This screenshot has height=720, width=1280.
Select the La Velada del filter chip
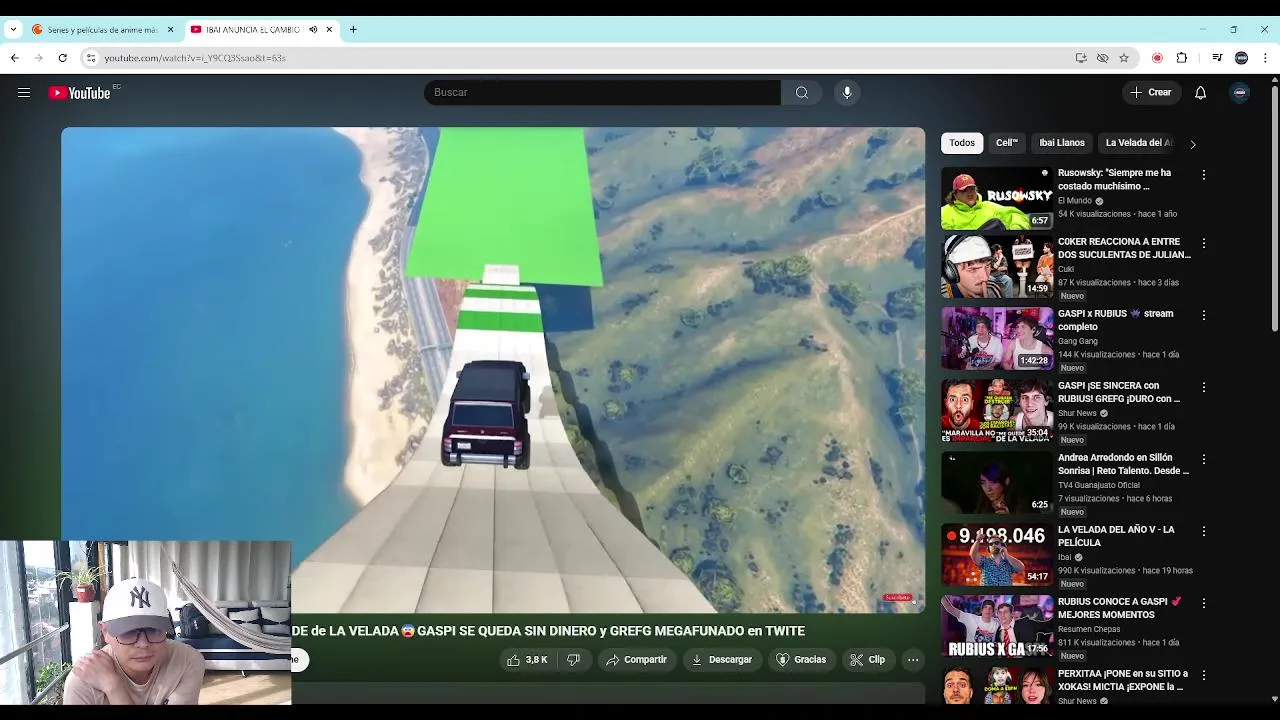pos(1139,143)
